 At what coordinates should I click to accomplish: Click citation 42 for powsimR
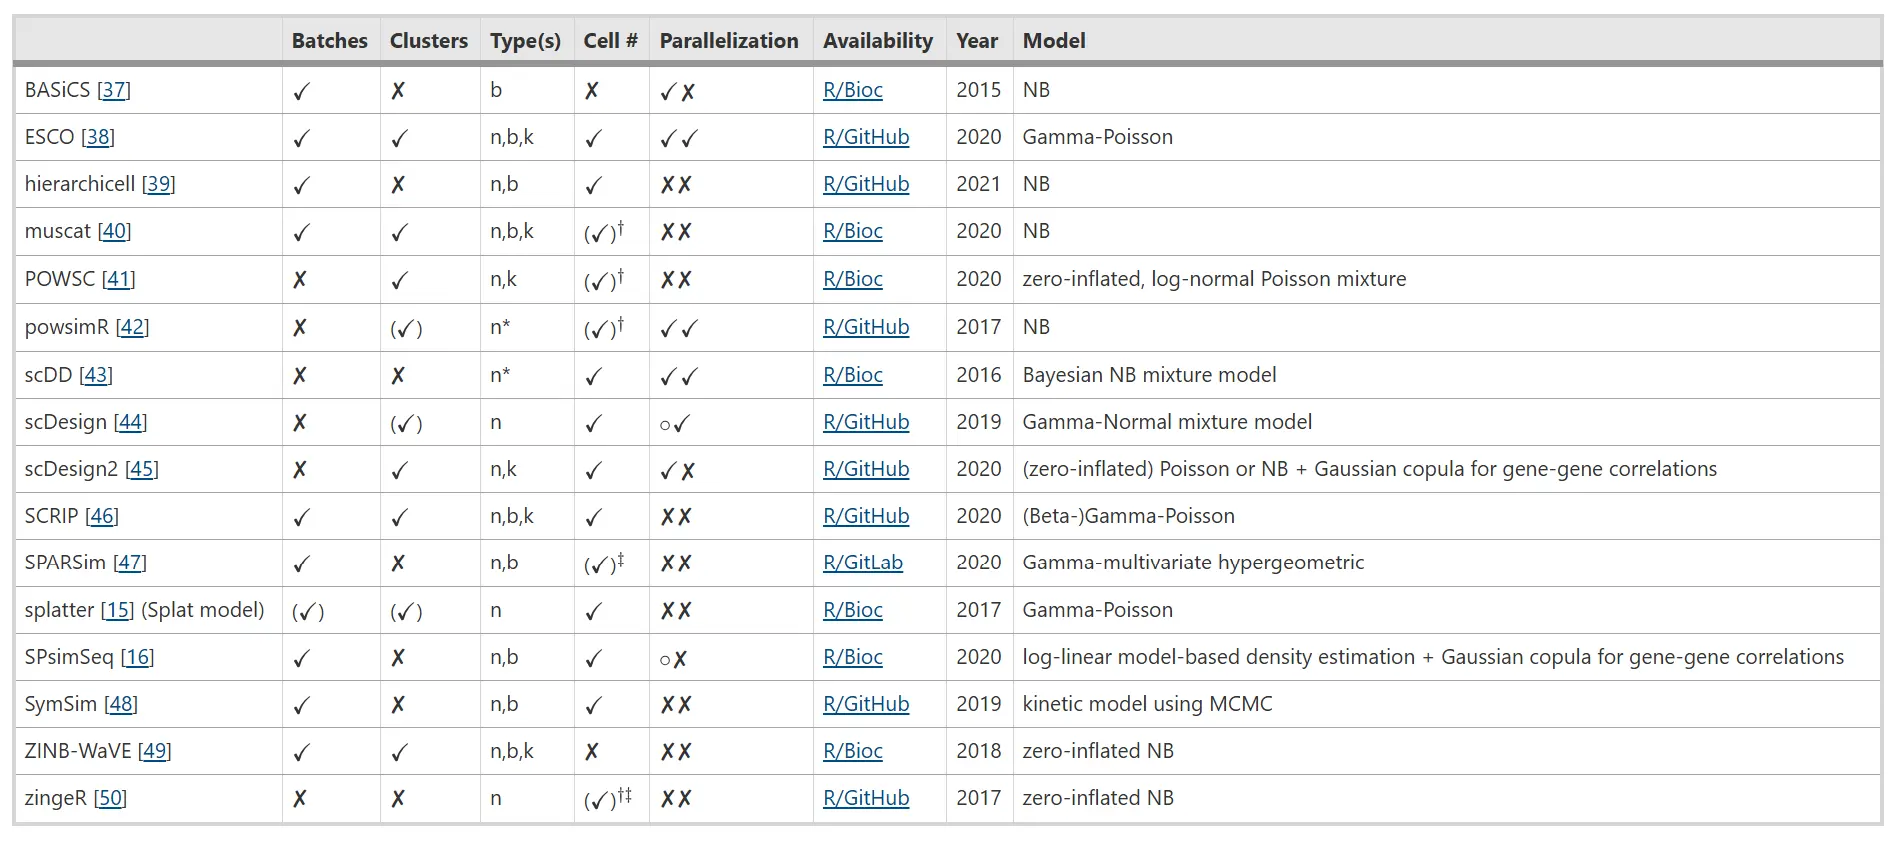(x=132, y=327)
